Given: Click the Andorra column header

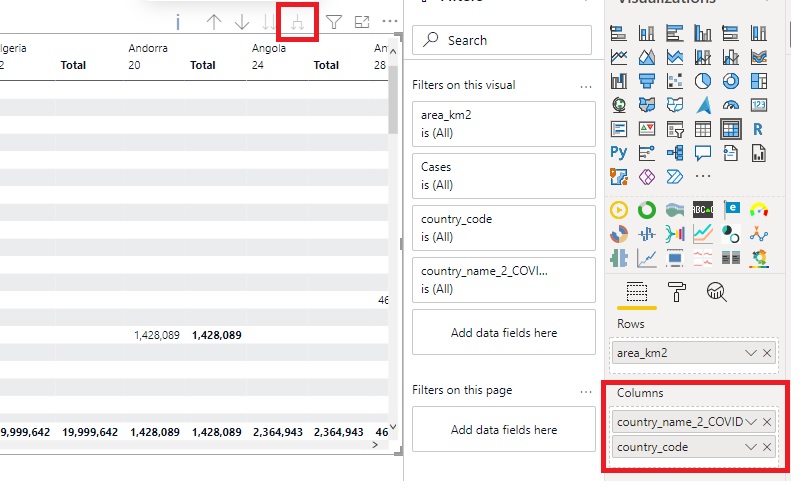Looking at the screenshot, I should (148, 48).
